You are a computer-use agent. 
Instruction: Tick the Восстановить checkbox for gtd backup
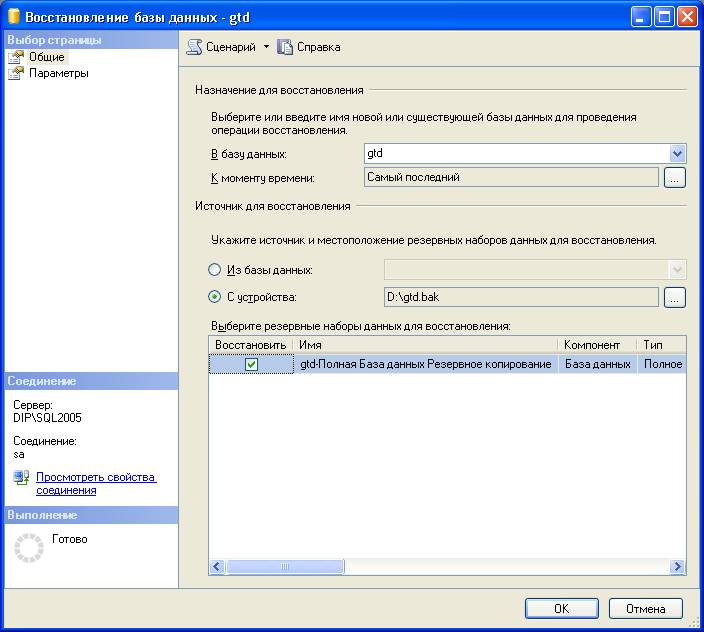point(251,365)
